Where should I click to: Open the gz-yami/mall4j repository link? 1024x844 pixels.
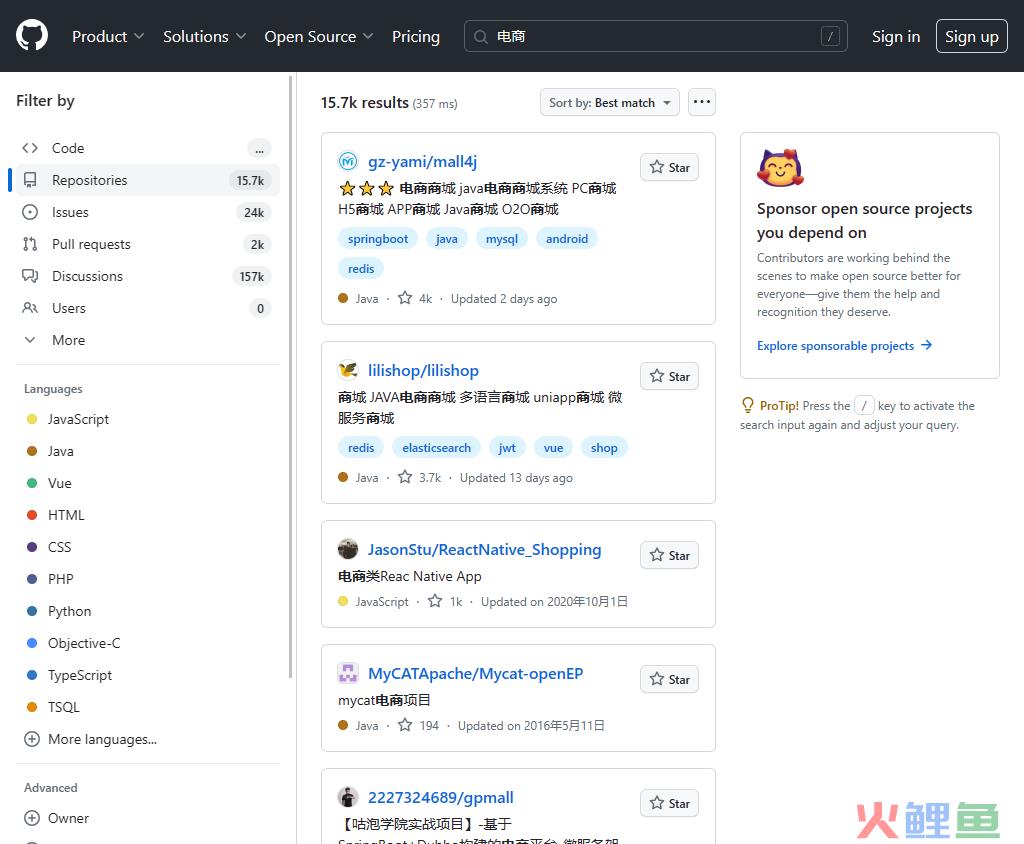(x=423, y=162)
